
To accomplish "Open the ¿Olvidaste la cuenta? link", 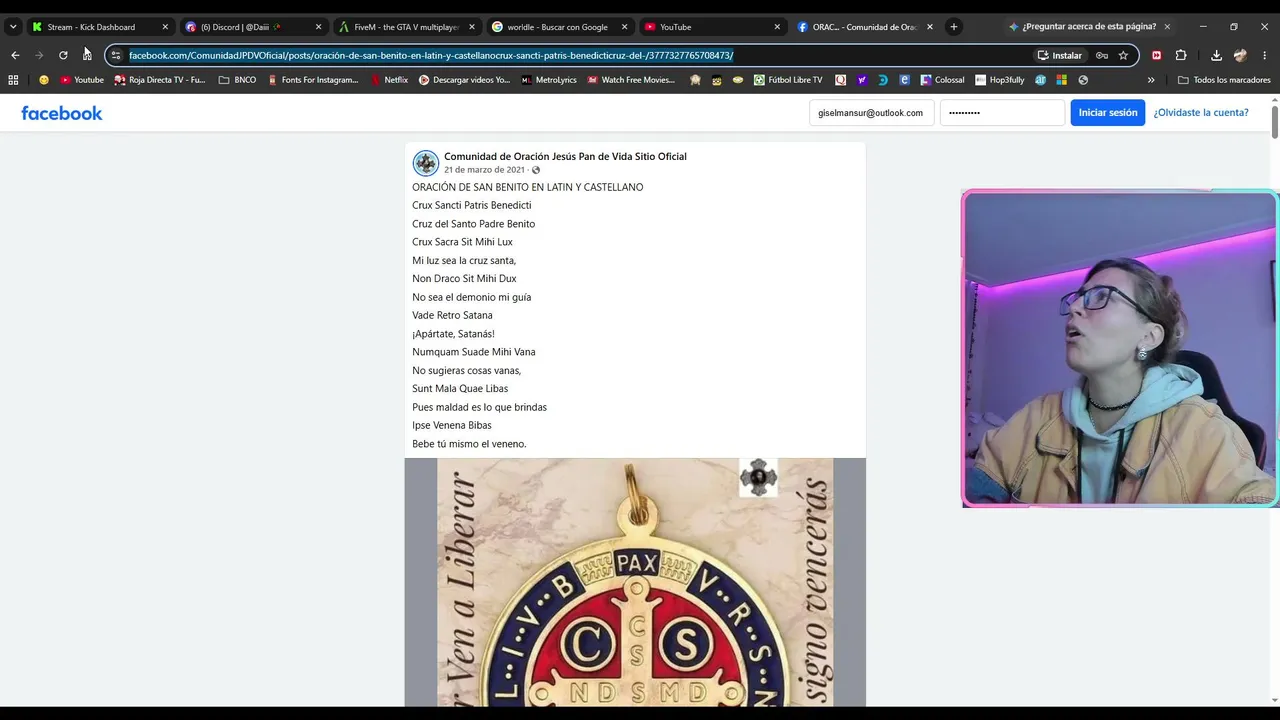I will coord(1201,113).
